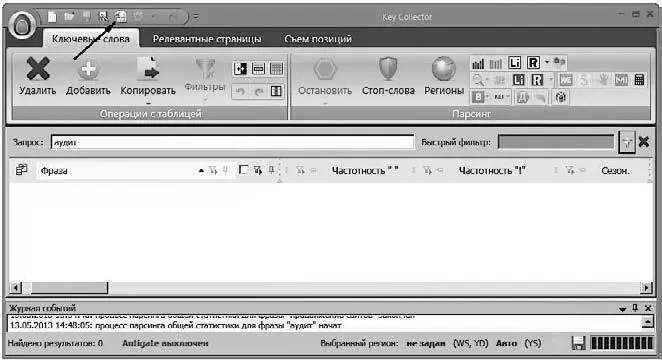Click the column arrange icon with black half
Screen dimensions: 662x360
pyautogui.click(x=240, y=69)
